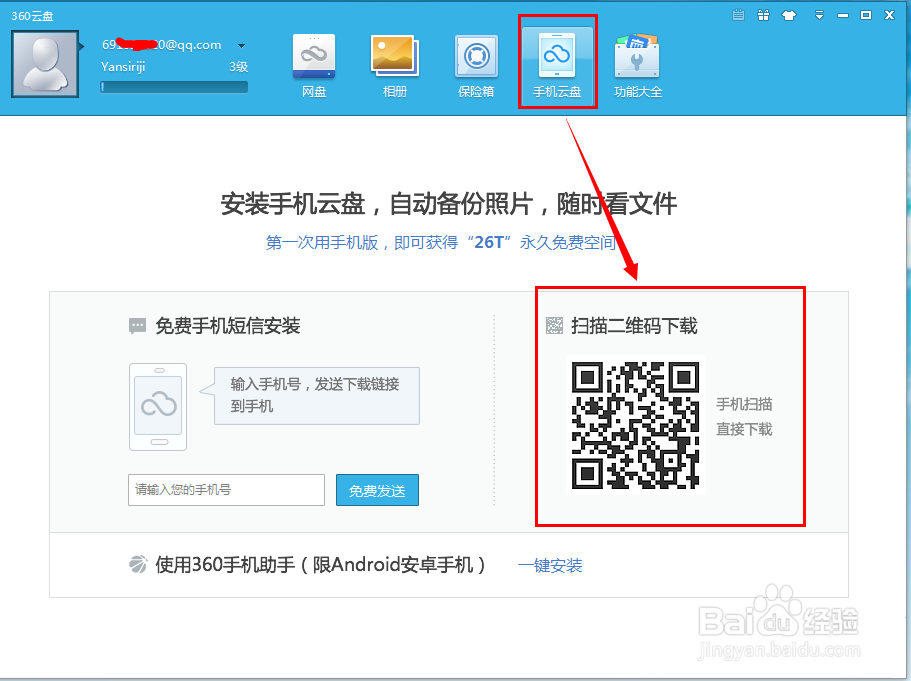
Task: Click the storage level progress bar
Action: (x=174, y=87)
